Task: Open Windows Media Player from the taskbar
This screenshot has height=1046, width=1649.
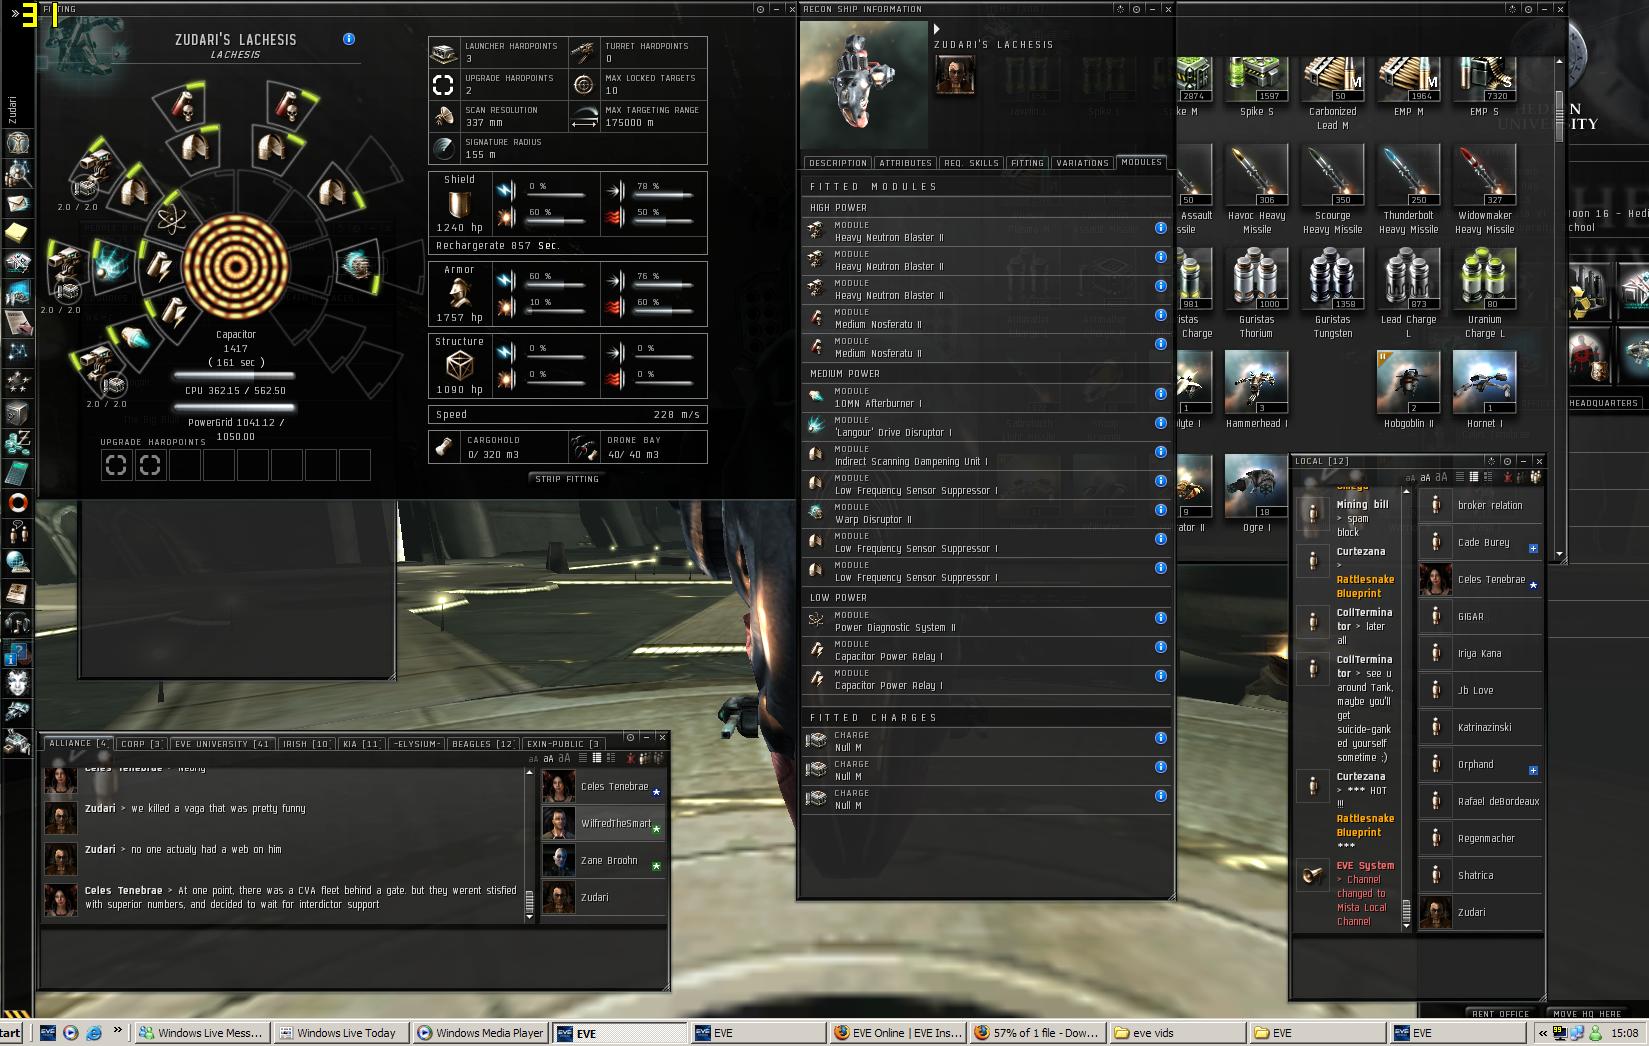Action: pos(481,1033)
